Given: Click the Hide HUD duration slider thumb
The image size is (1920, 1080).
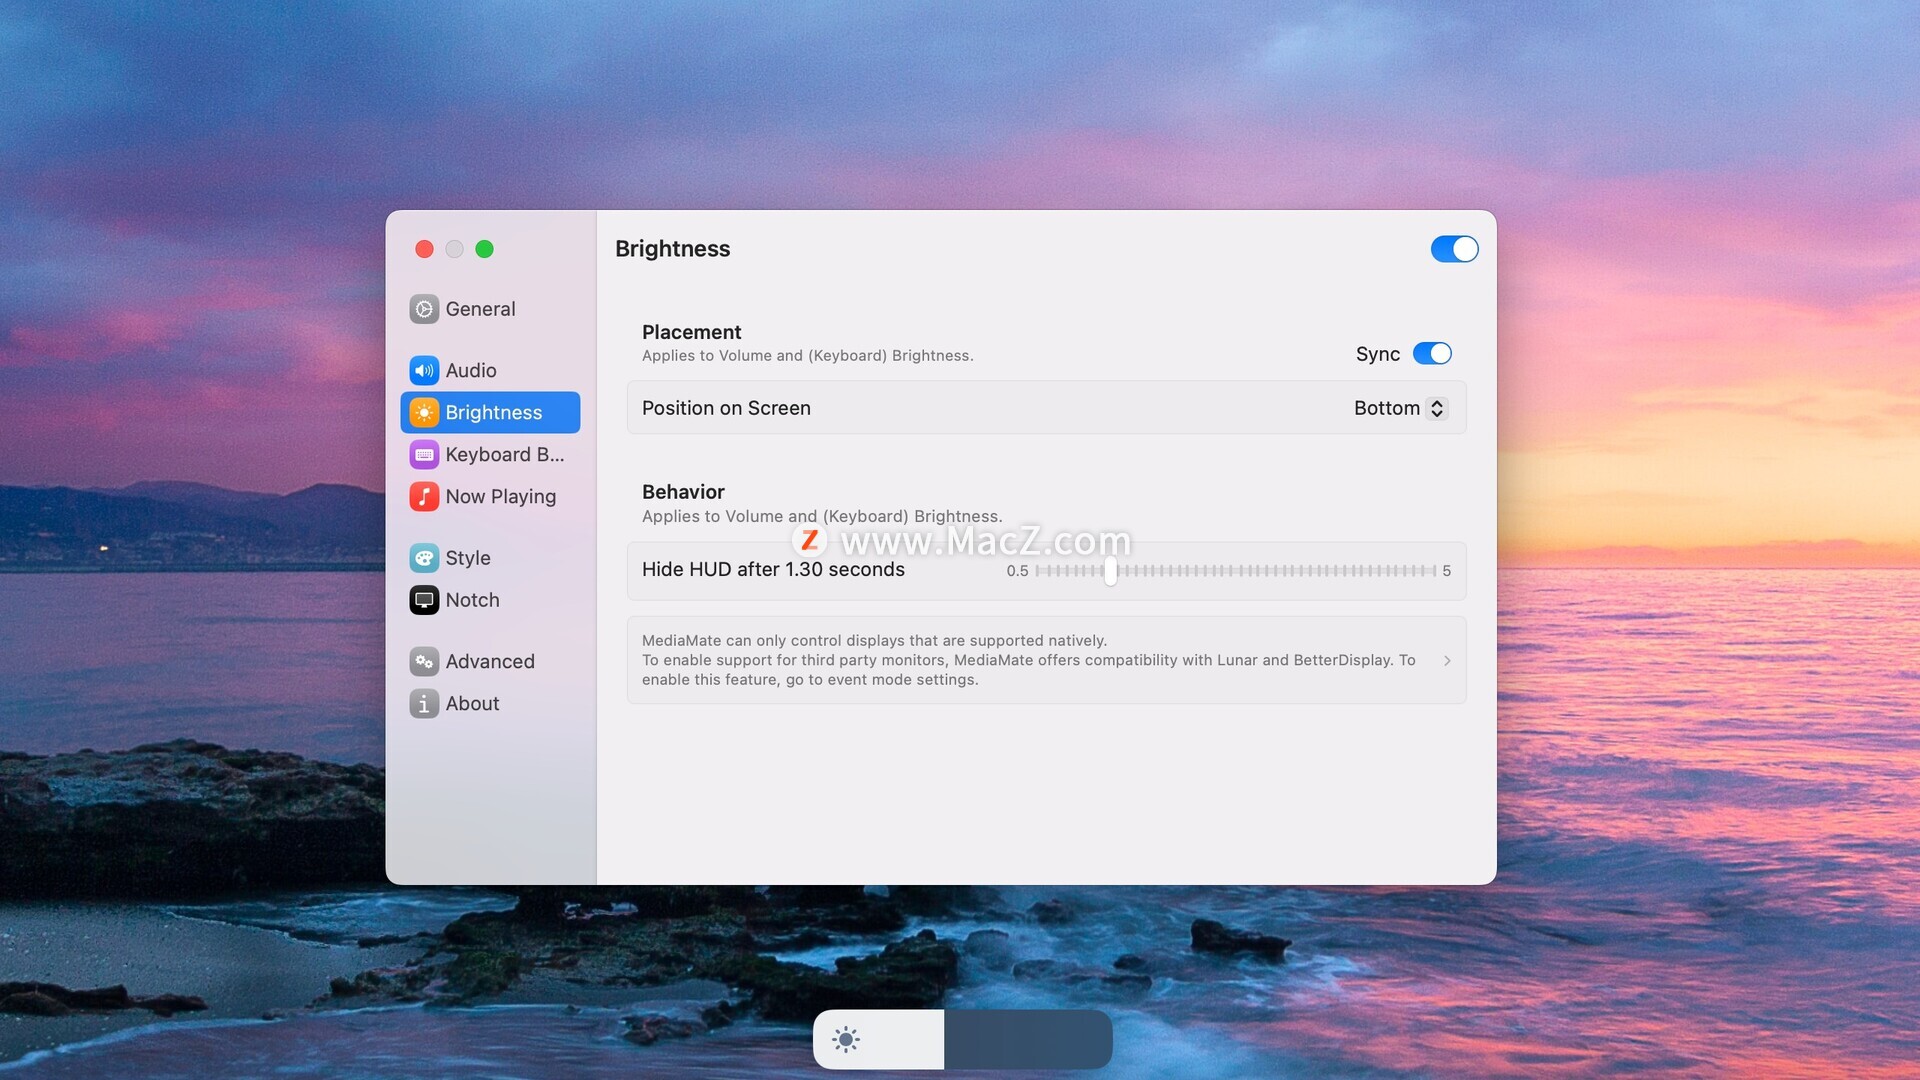Looking at the screenshot, I should [1110, 571].
